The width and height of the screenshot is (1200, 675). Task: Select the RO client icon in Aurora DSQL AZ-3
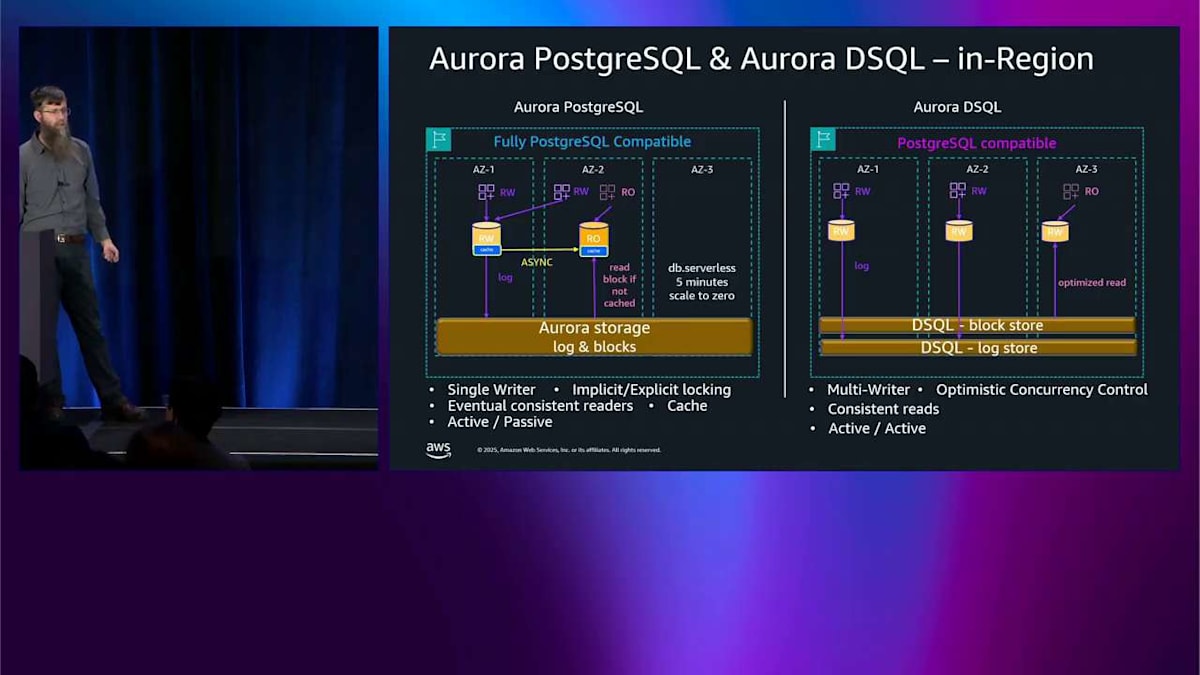click(1071, 191)
